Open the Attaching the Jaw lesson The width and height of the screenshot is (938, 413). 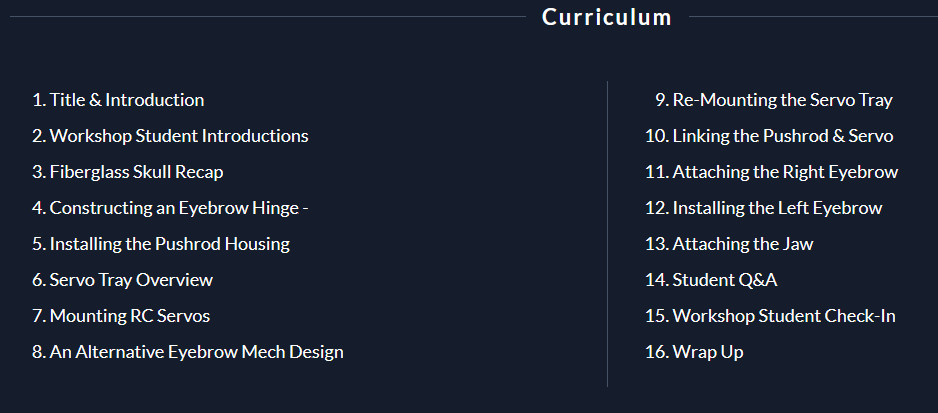pos(729,244)
